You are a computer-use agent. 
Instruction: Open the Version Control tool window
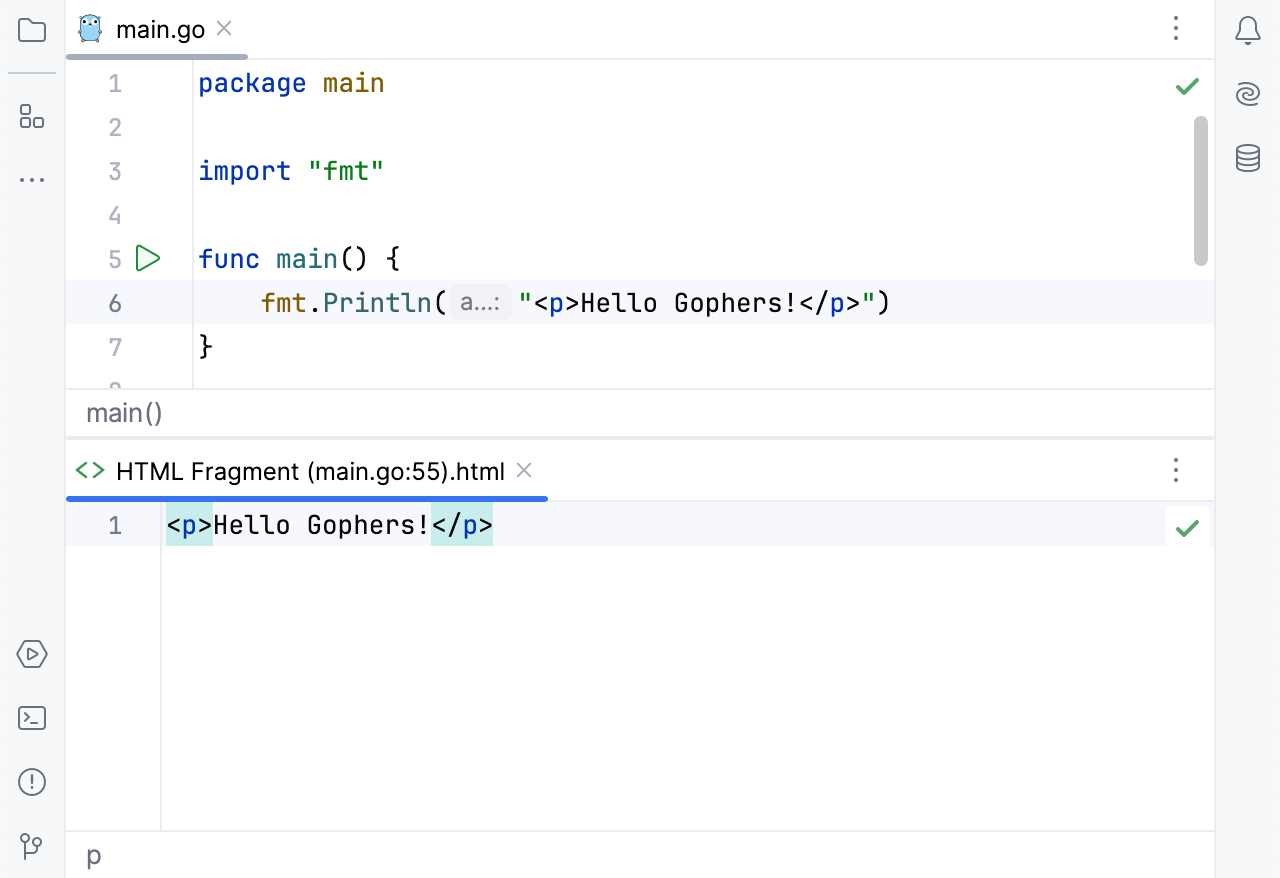(x=31, y=846)
